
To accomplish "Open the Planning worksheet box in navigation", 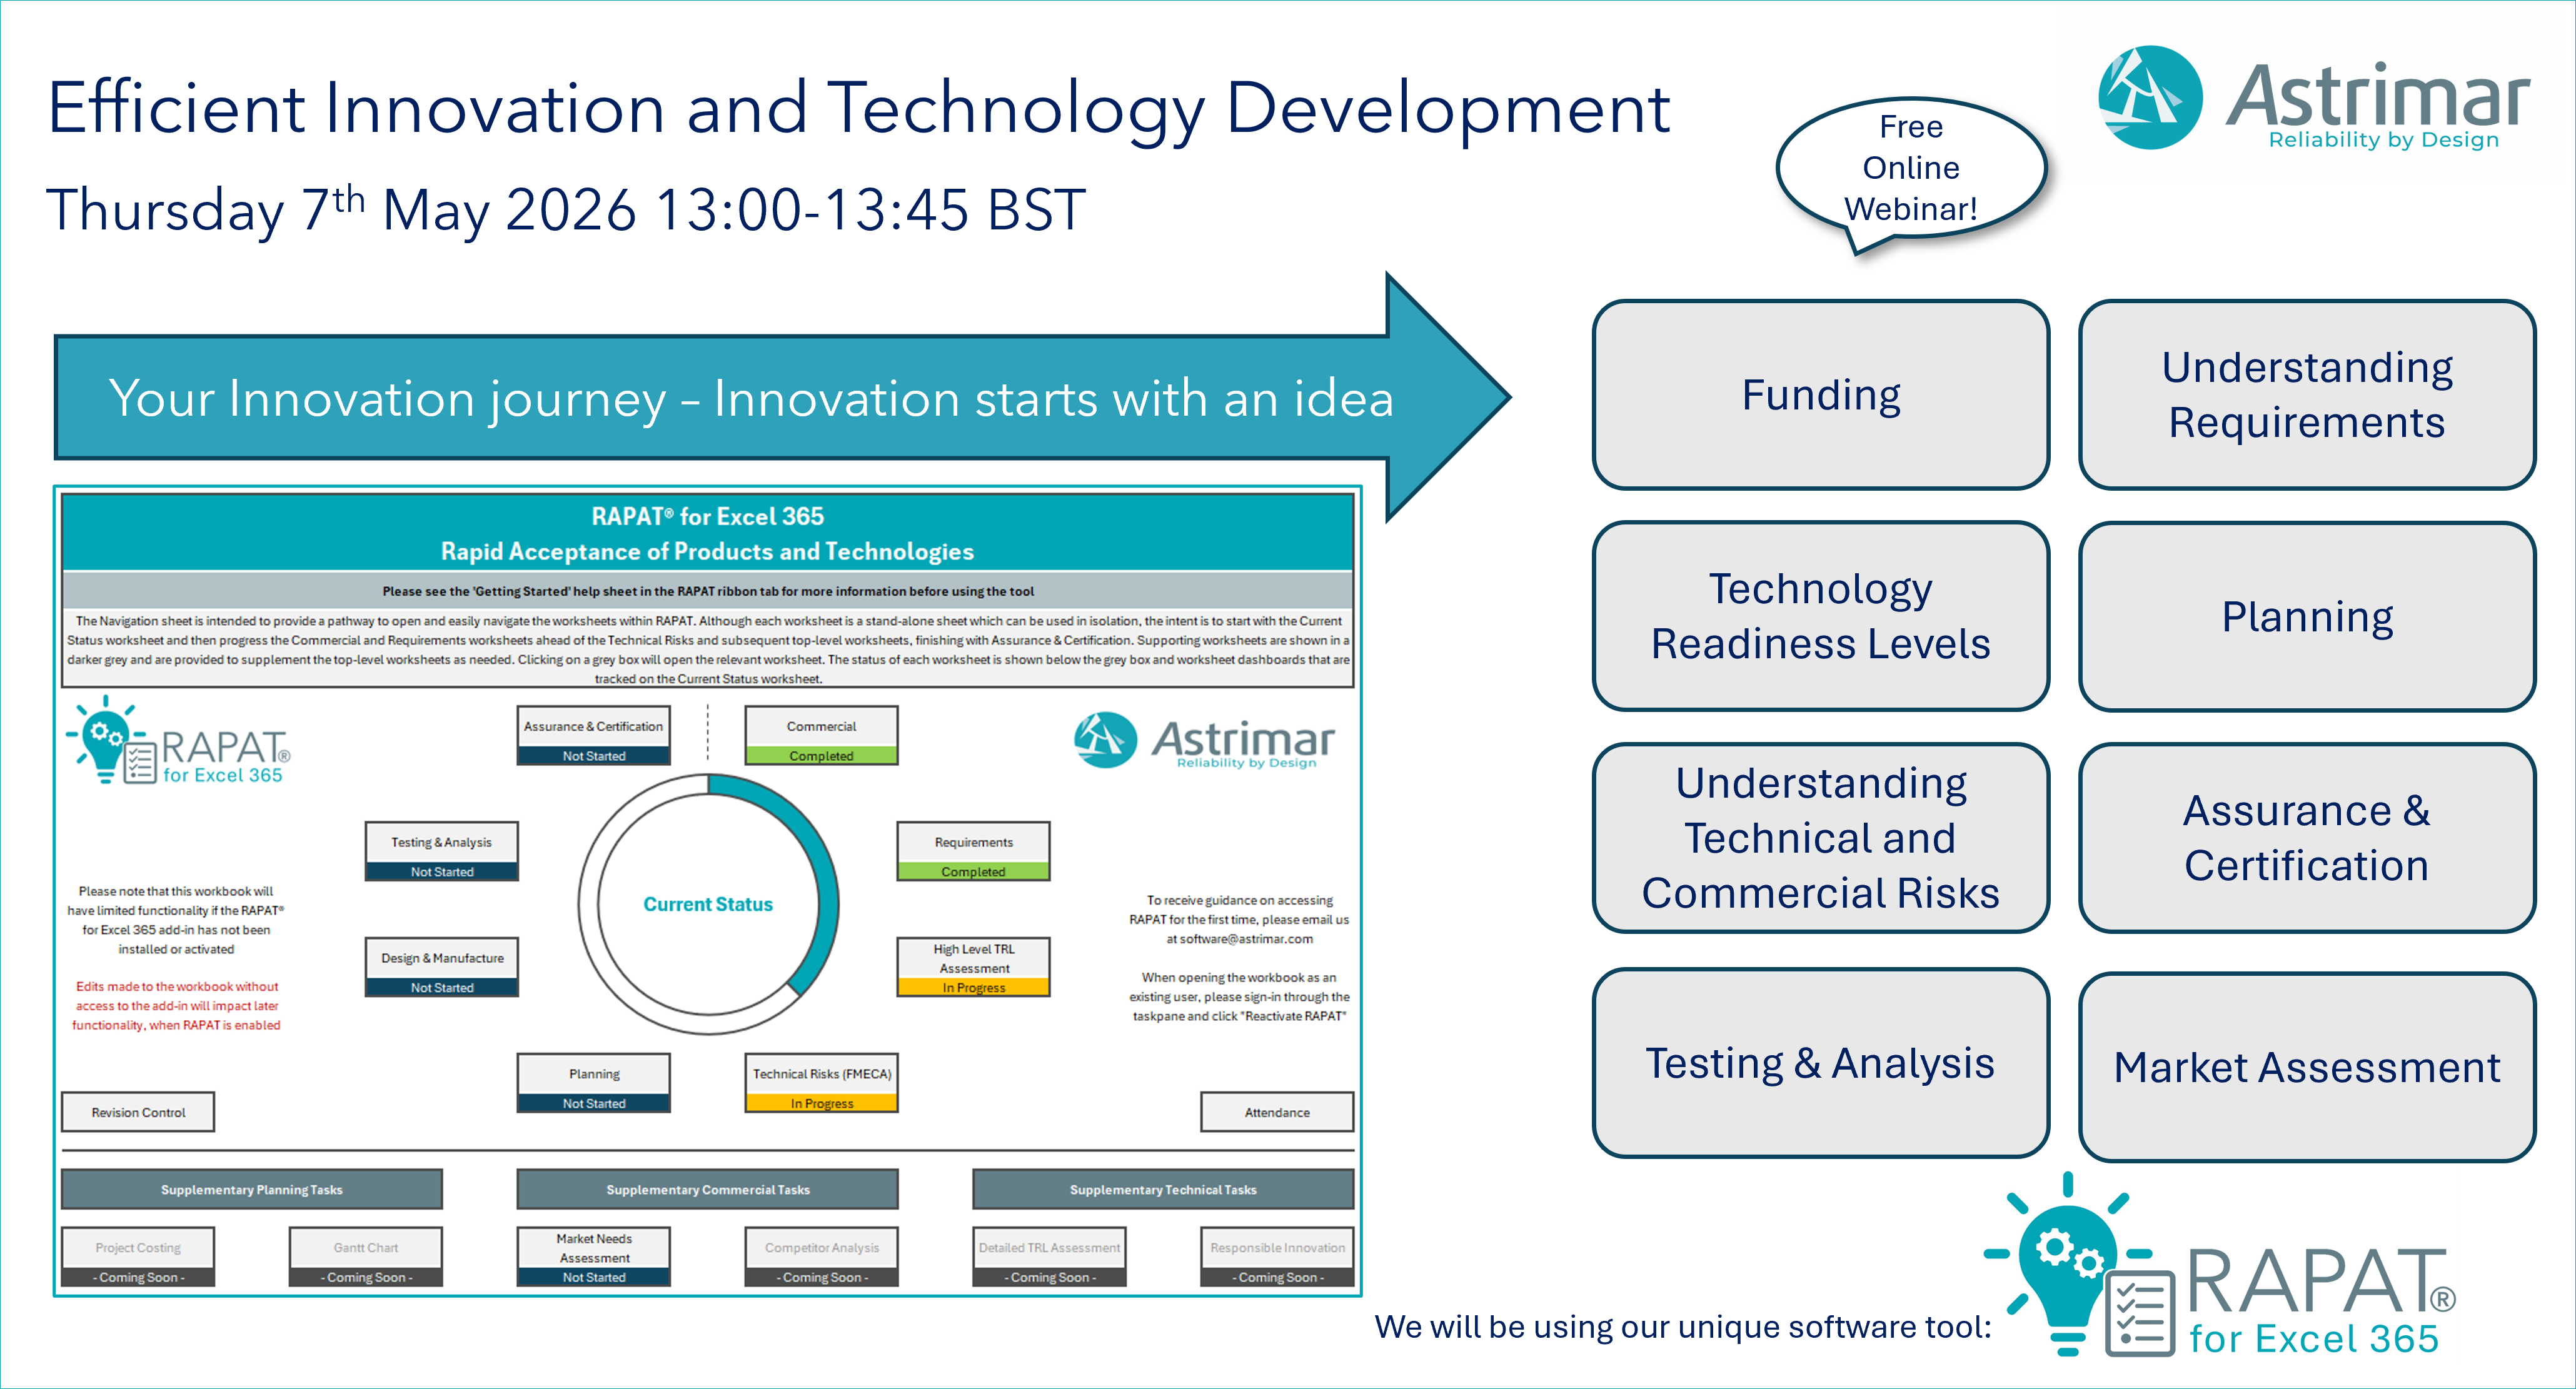I will click(x=593, y=1083).
